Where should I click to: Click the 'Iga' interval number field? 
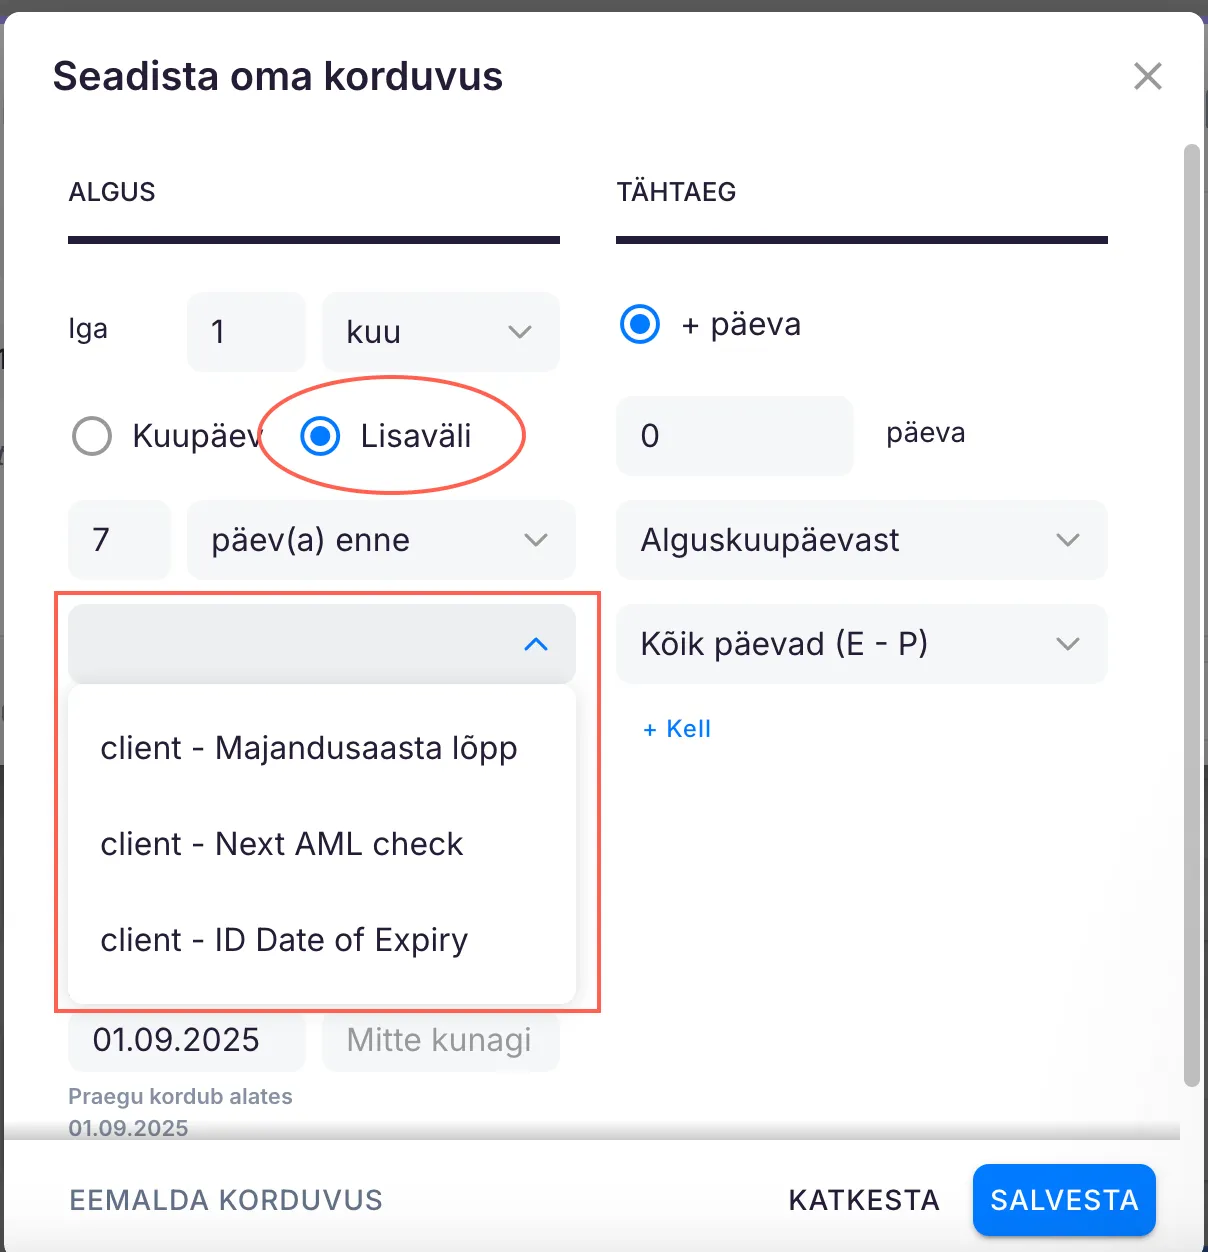pos(245,332)
